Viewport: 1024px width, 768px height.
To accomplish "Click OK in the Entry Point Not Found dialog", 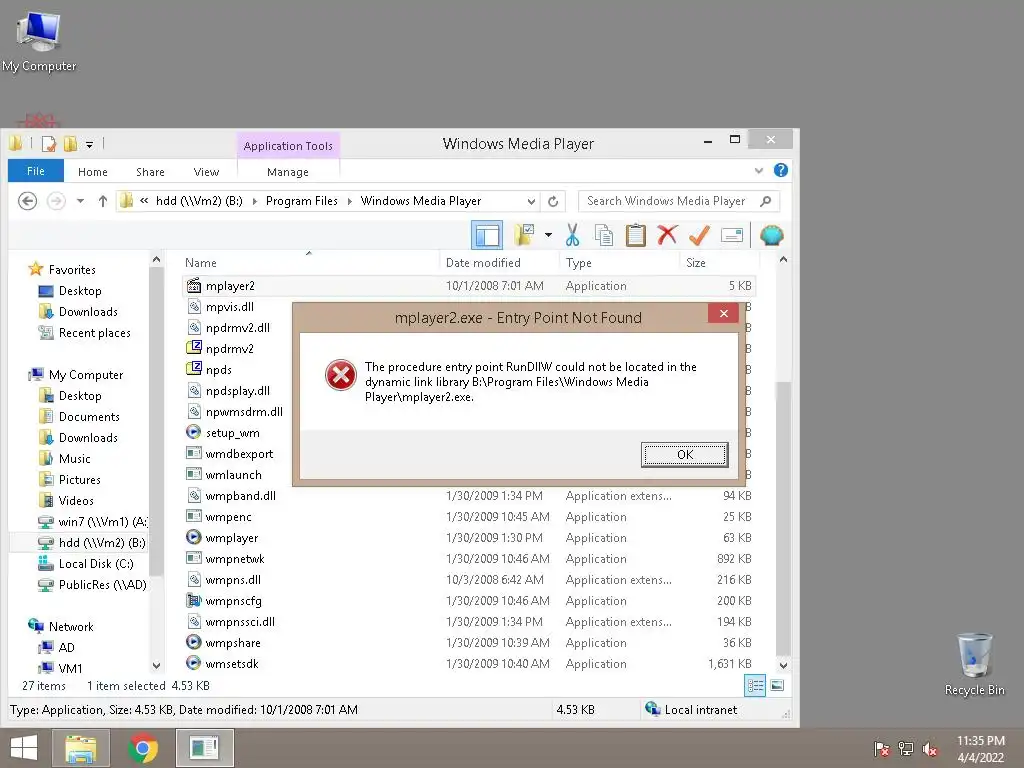I will pos(684,455).
